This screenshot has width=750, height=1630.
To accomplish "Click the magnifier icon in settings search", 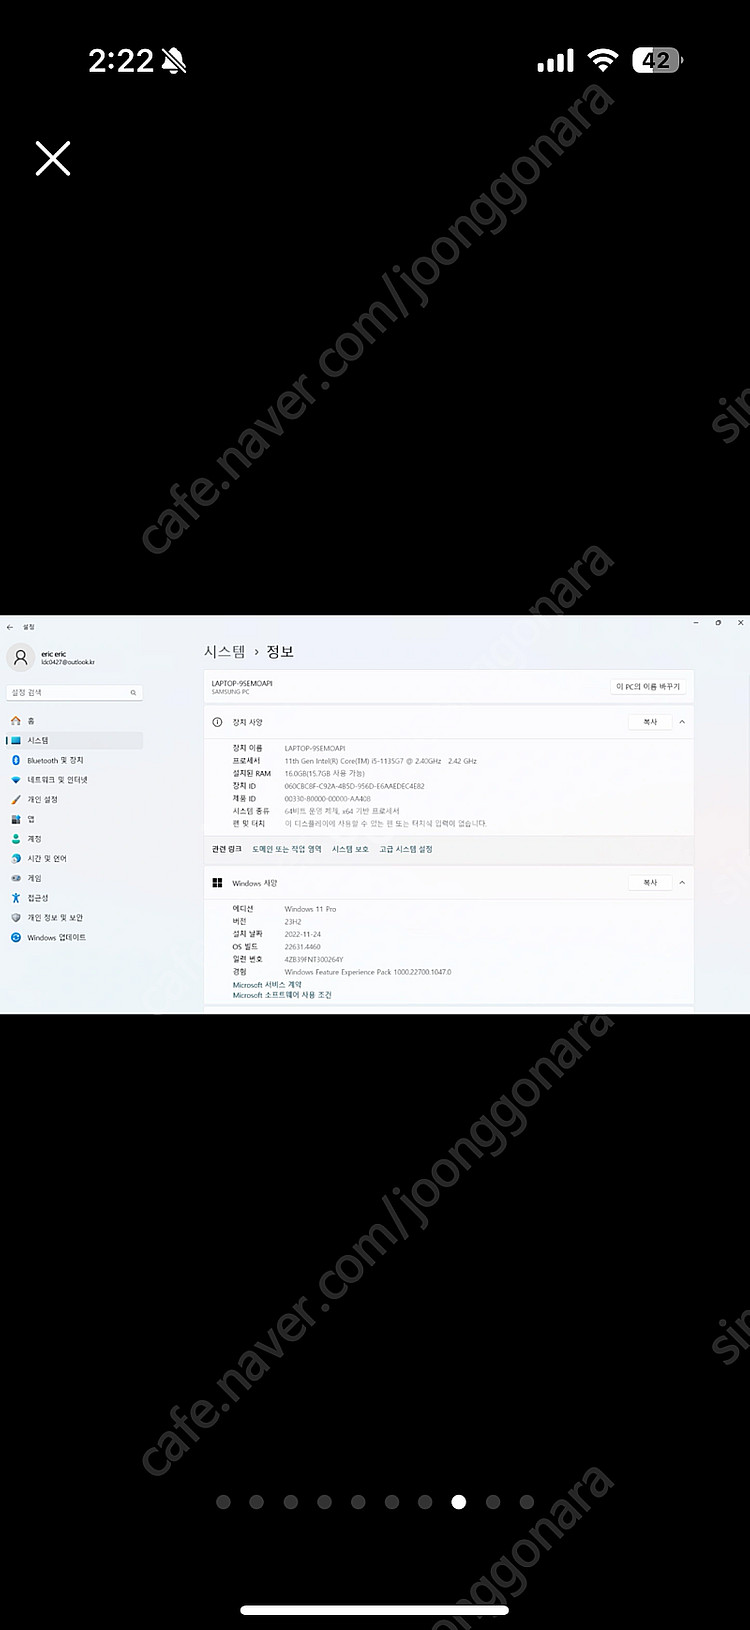I will point(133,692).
